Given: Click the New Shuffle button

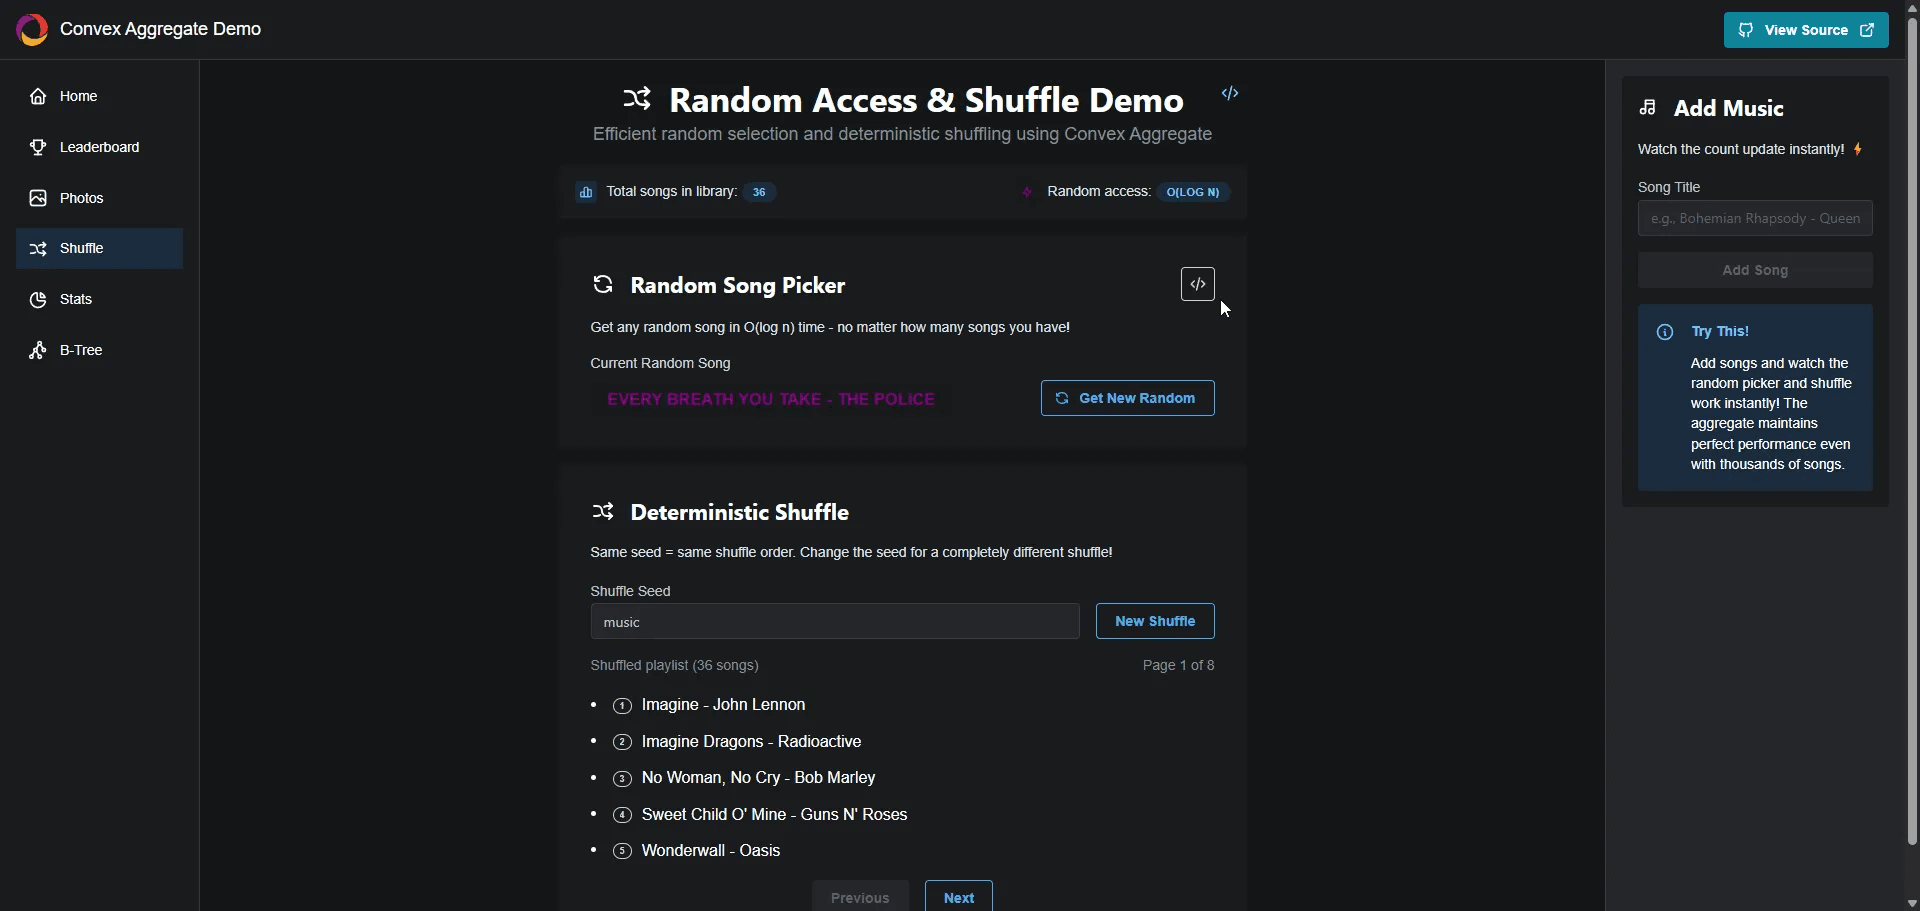Looking at the screenshot, I should pyautogui.click(x=1155, y=621).
